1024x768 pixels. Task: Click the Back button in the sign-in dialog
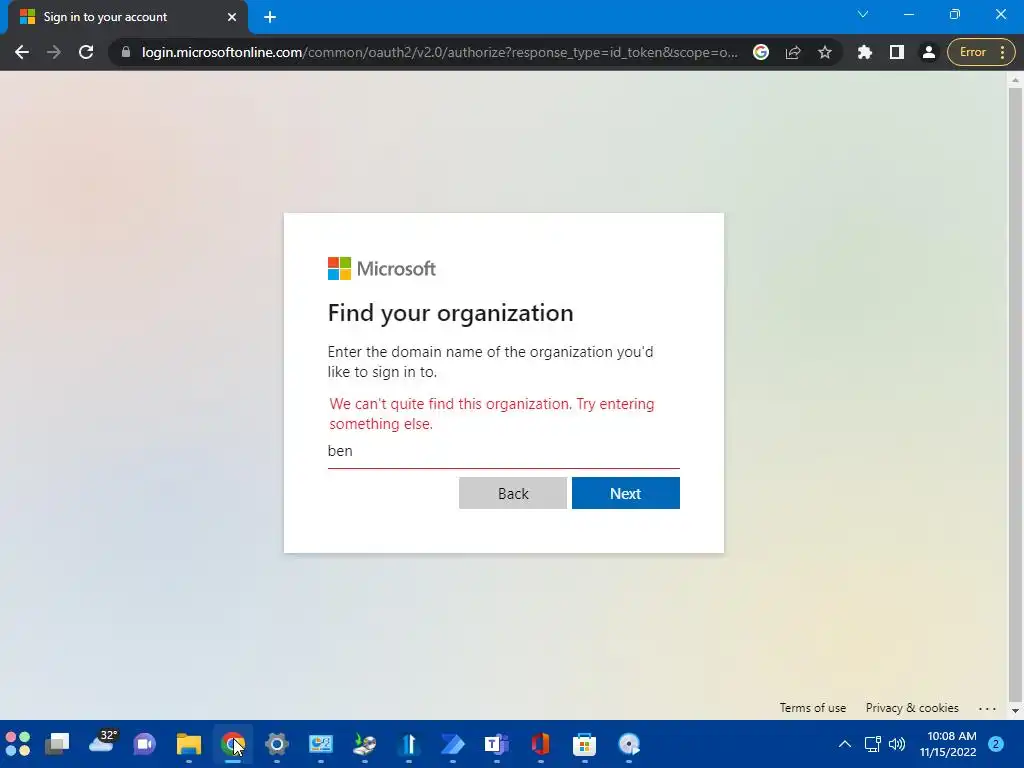[x=513, y=493]
